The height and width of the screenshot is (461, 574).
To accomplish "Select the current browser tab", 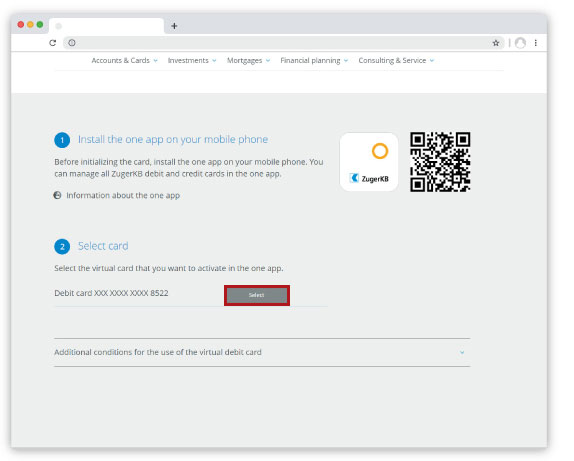I will [107, 26].
